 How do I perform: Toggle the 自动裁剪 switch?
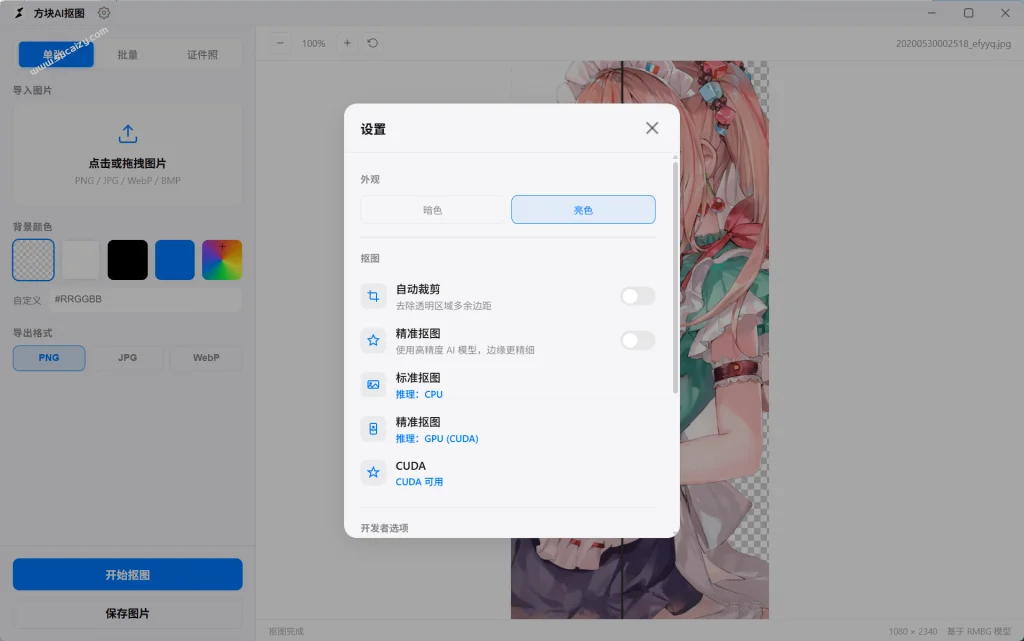637,296
